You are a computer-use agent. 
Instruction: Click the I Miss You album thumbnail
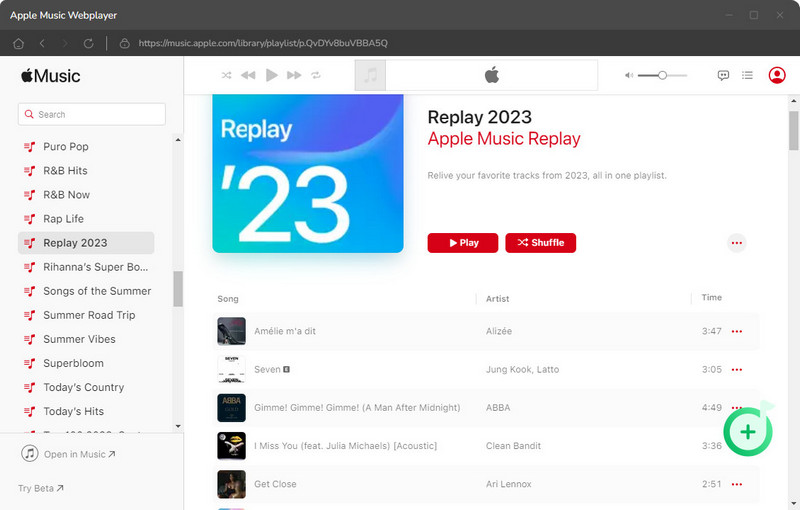coord(231,446)
